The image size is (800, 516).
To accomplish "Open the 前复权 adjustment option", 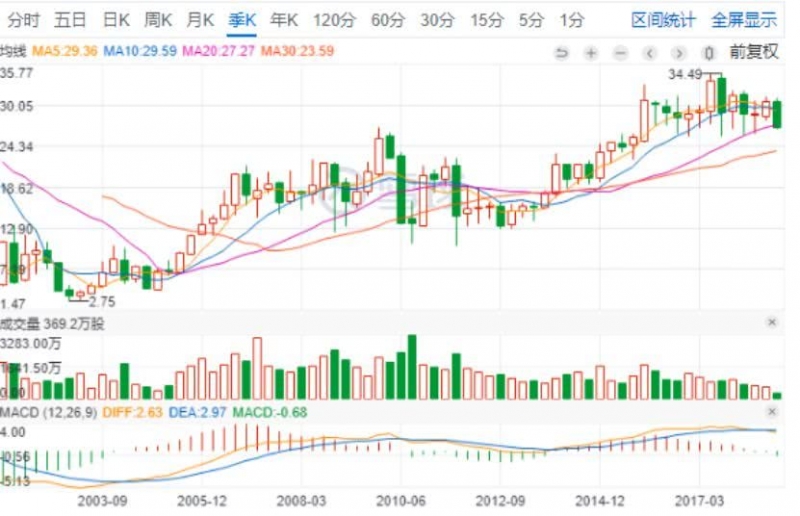I will point(754,52).
